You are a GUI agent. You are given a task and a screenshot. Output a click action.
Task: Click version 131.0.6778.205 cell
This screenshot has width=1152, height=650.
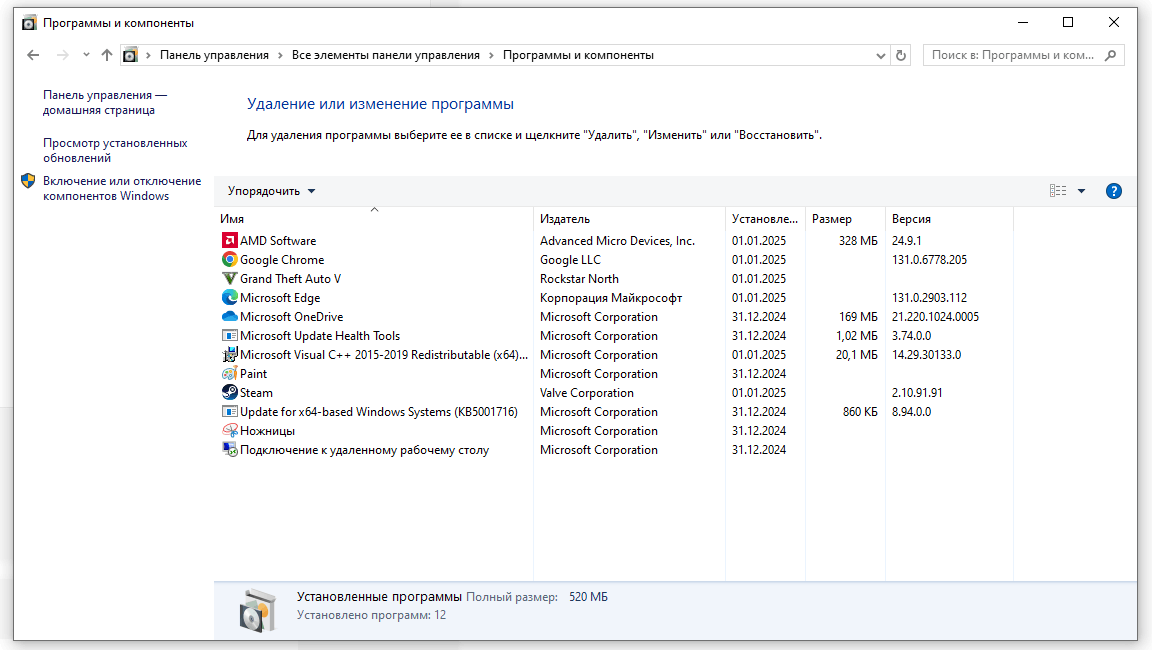click(x=929, y=259)
